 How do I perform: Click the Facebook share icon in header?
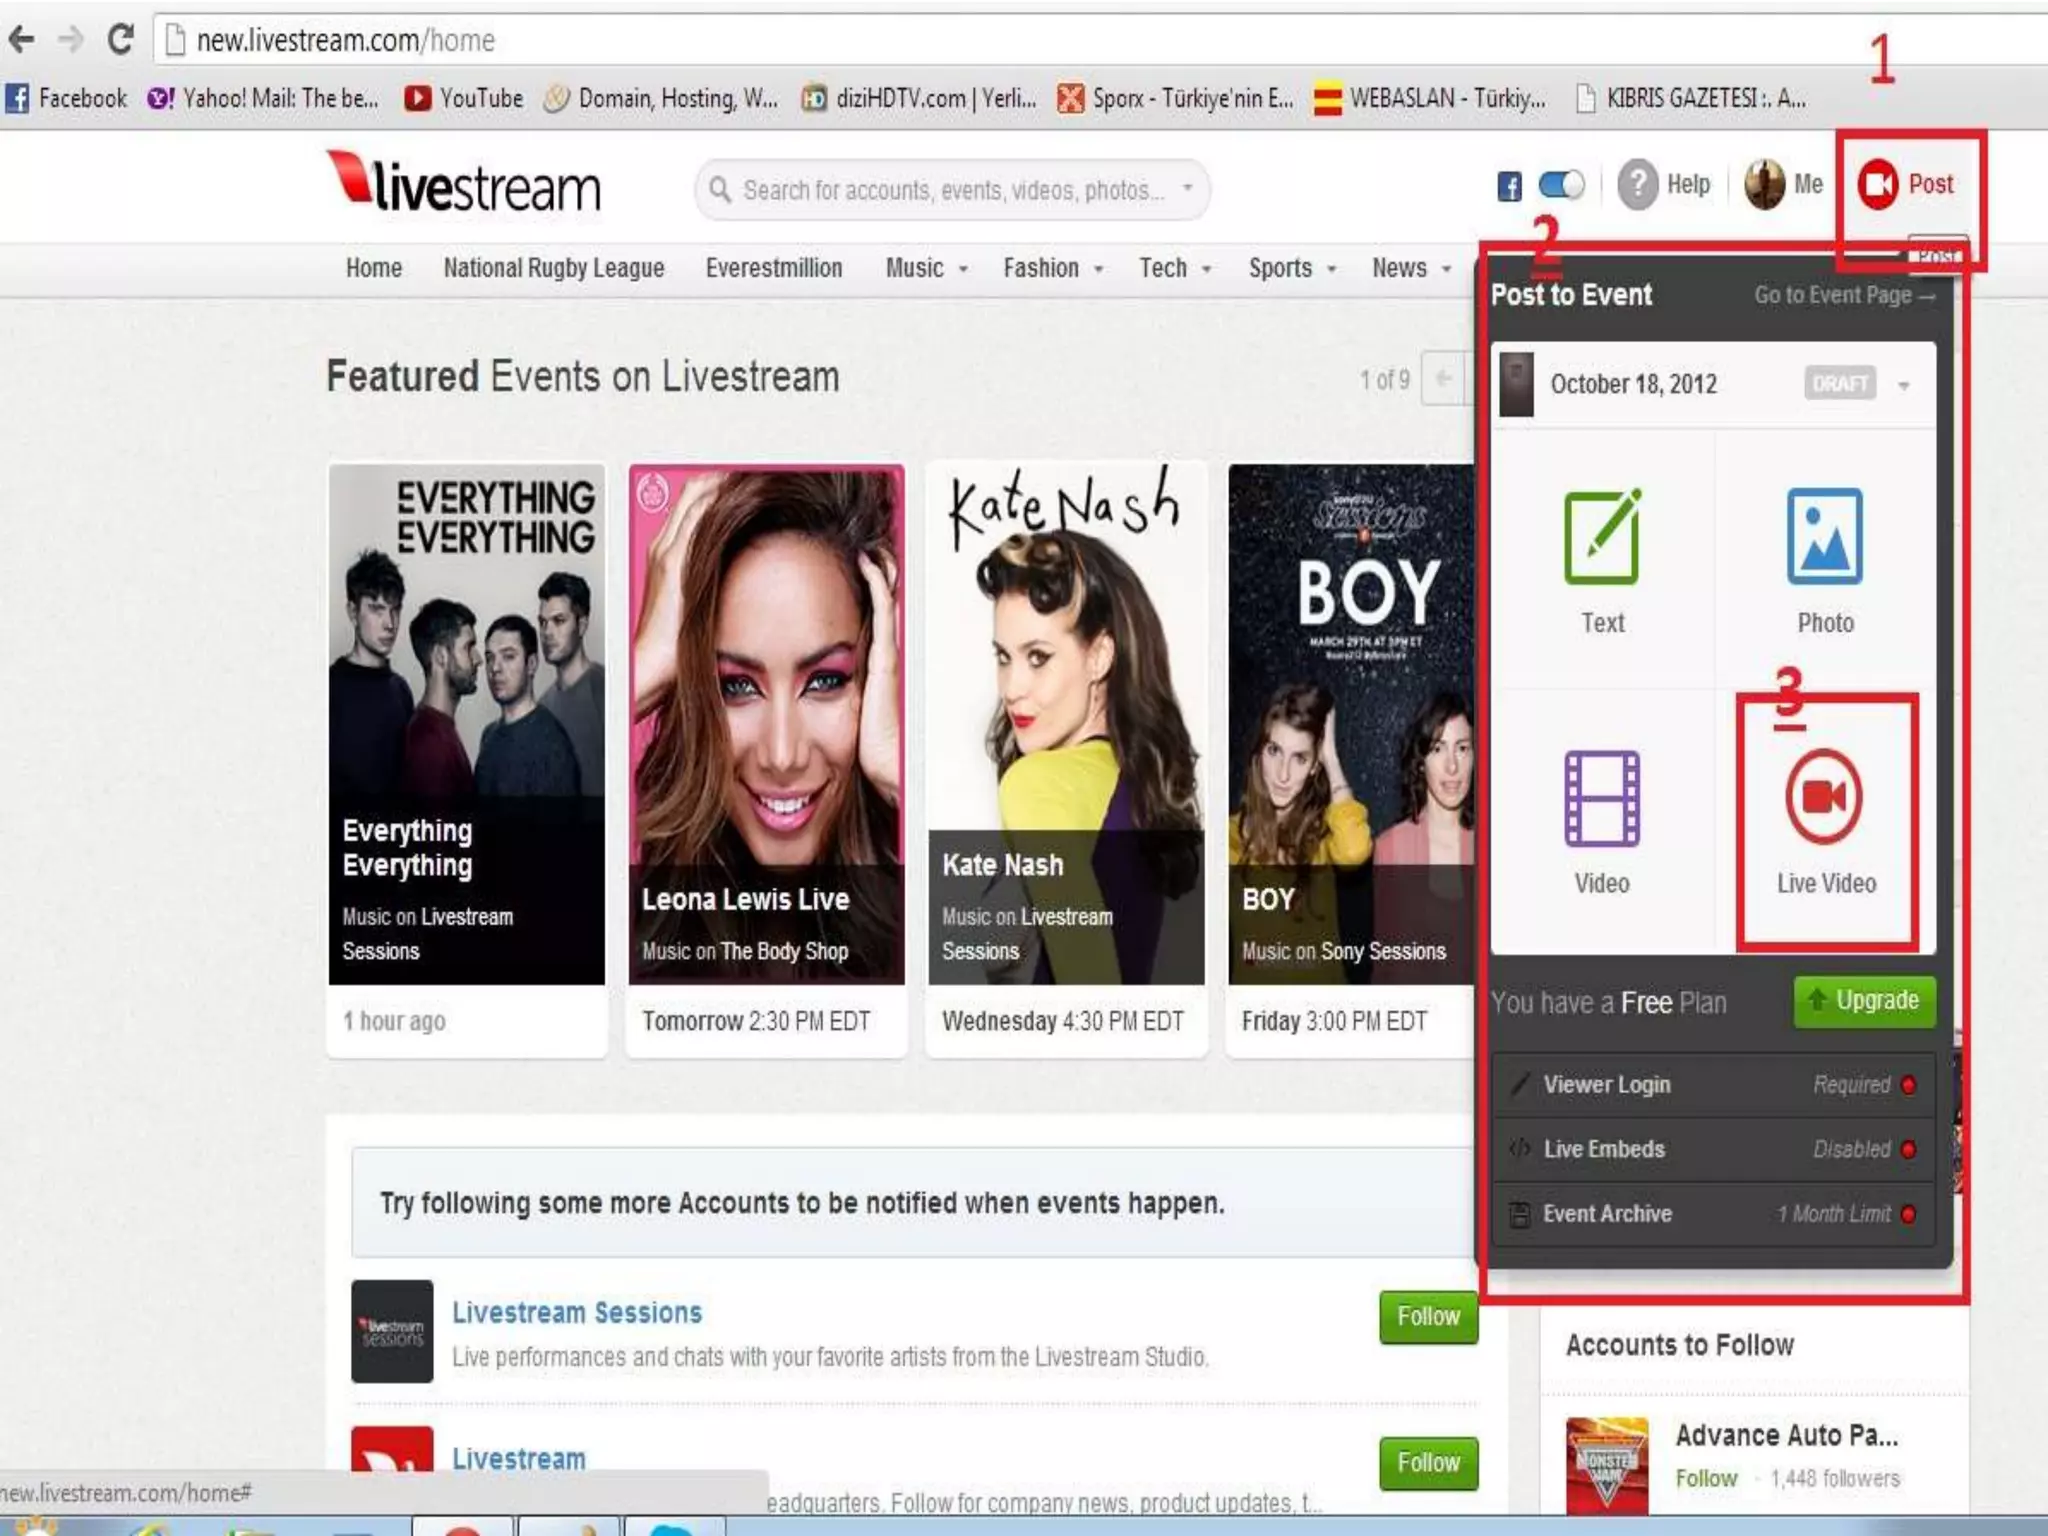1509,186
